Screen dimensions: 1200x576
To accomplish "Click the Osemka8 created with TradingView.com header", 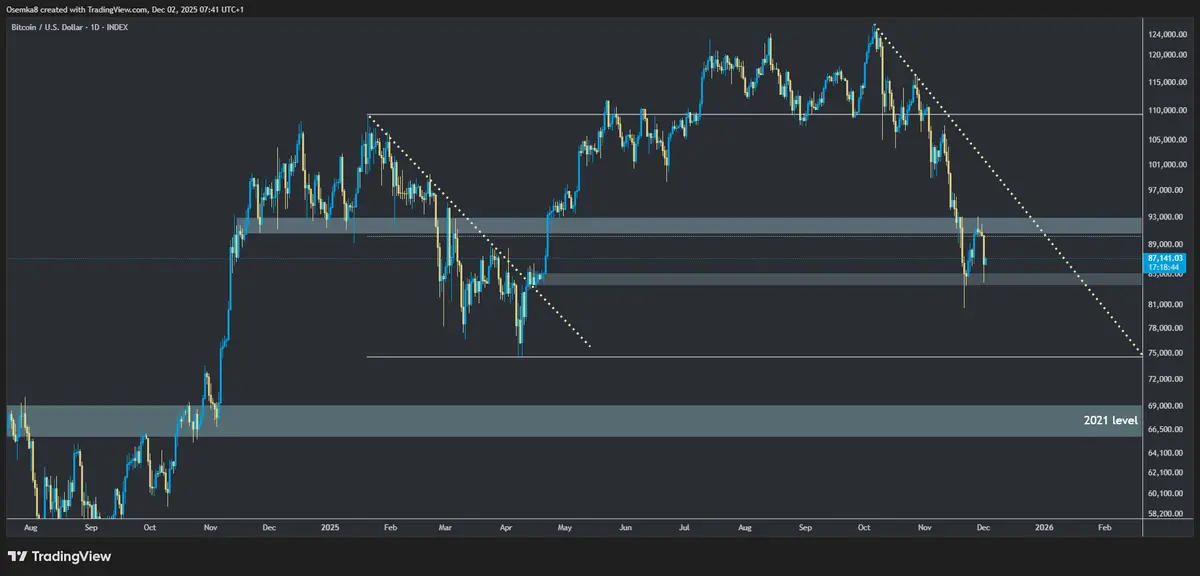I will pyautogui.click(x=125, y=9).
